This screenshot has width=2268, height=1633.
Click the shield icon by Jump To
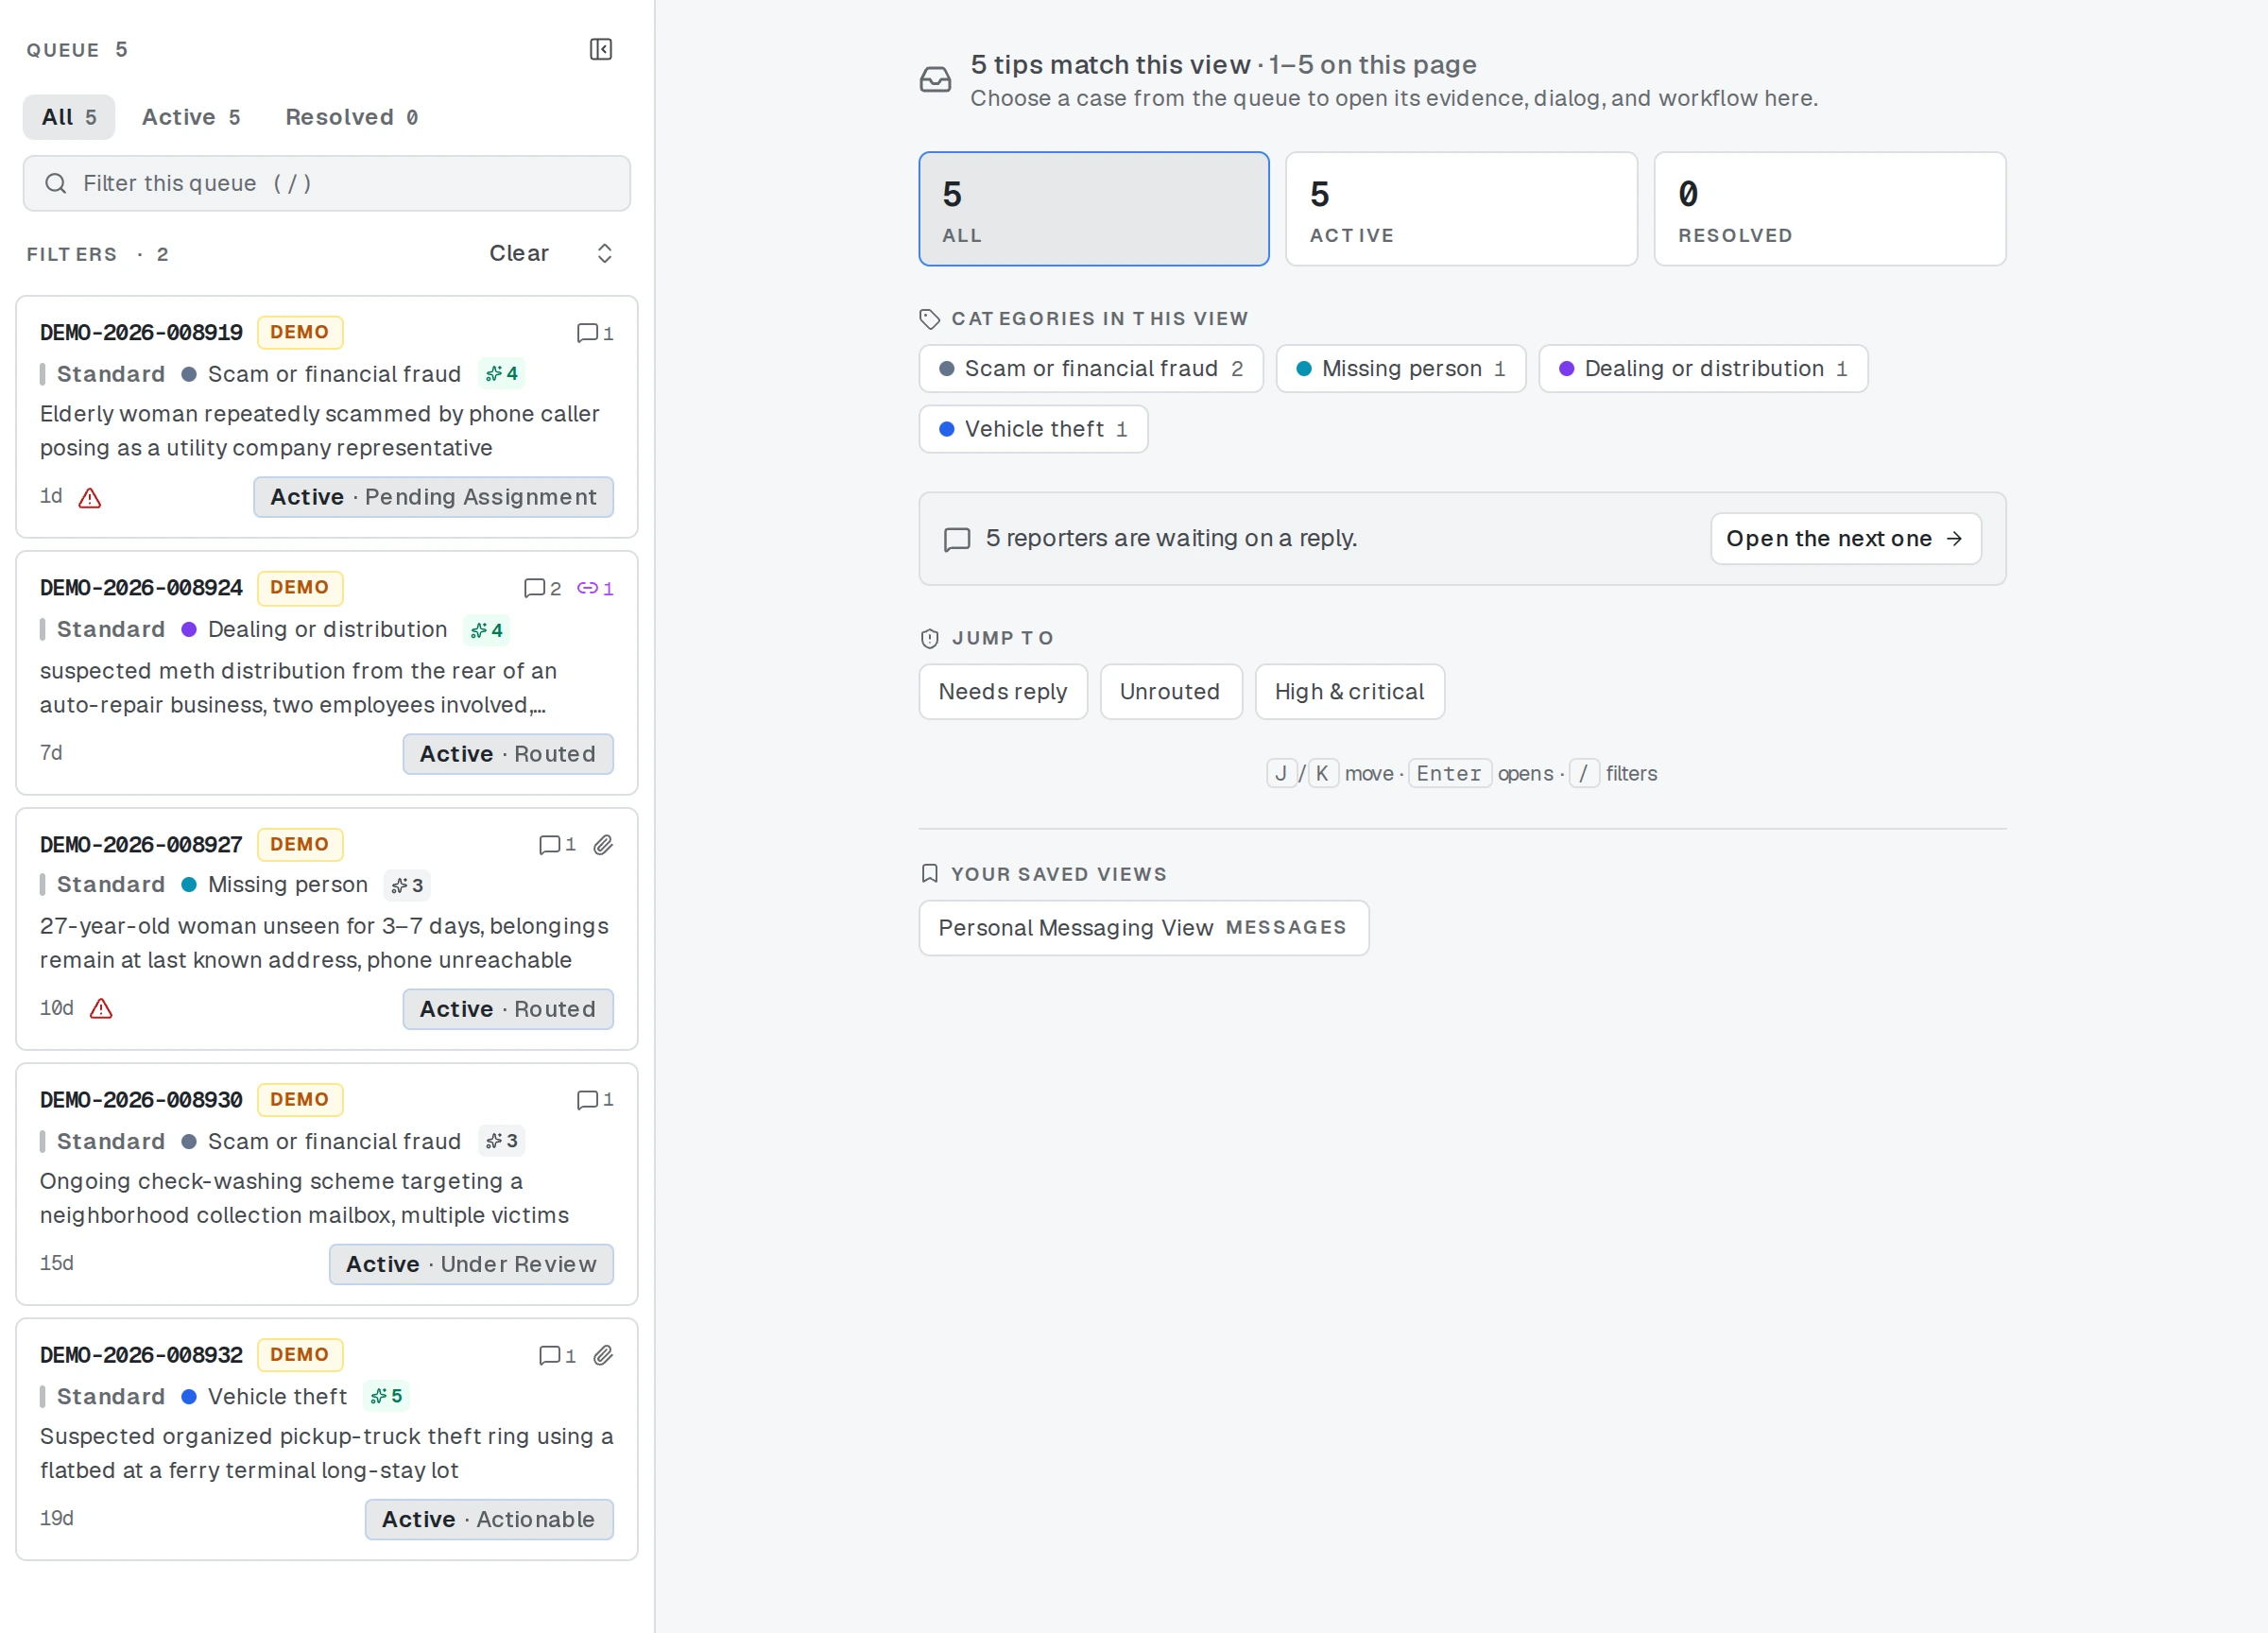[x=929, y=638]
